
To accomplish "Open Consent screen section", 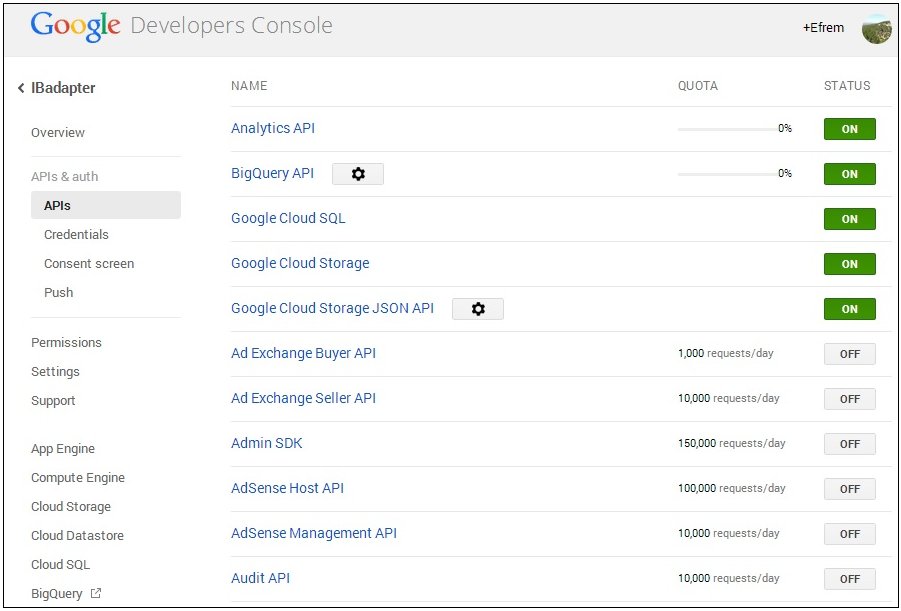I will 88,263.
